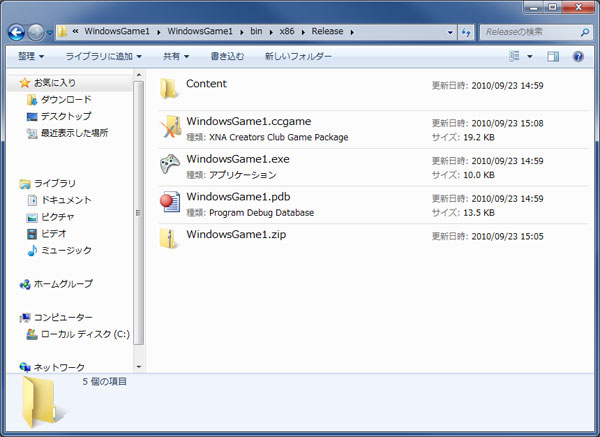600x437 pixels.
Task: Click the magnifier search icon
Action: click(x=585, y=33)
